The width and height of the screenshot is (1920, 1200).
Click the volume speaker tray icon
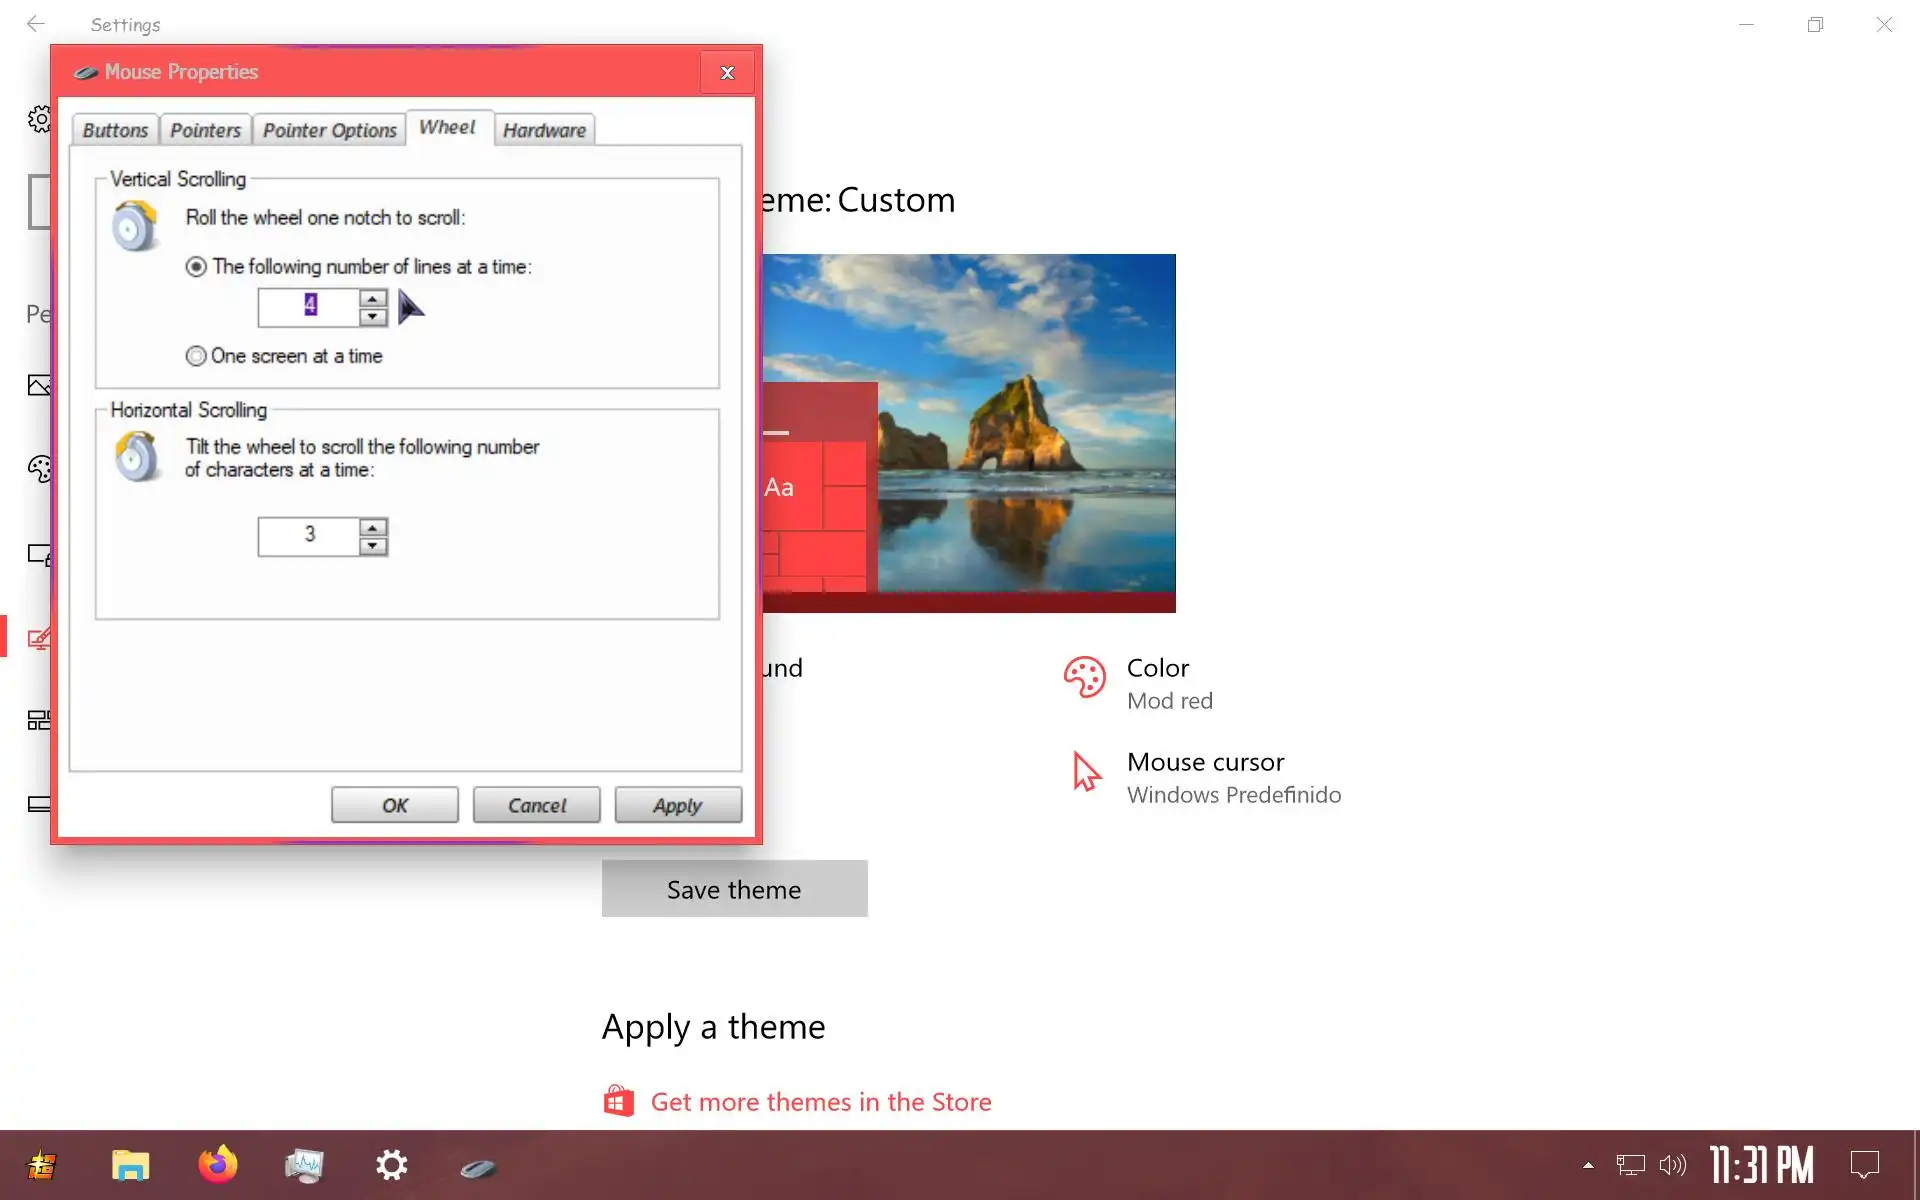tap(1672, 1165)
